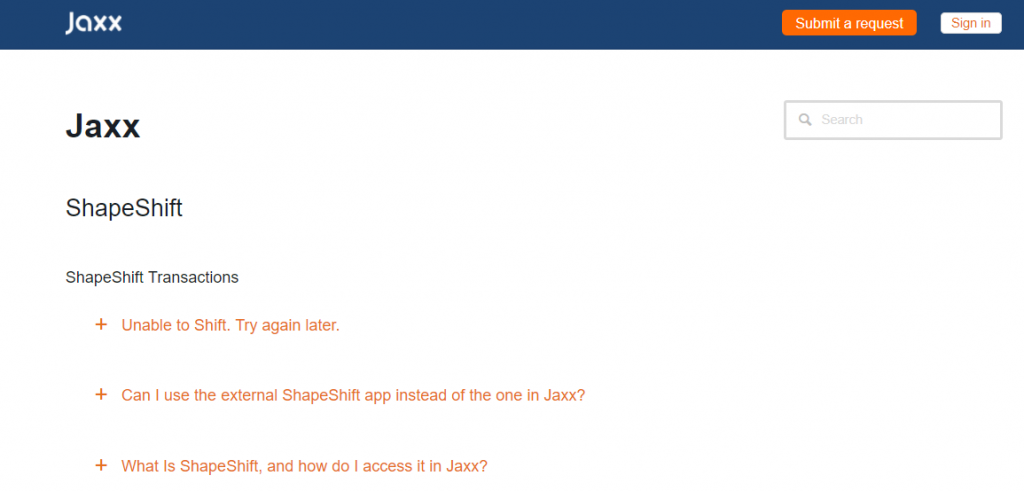Viewport: 1024px width, 491px height.
Task: Click the Submit a request button
Action: click(x=849, y=24)
